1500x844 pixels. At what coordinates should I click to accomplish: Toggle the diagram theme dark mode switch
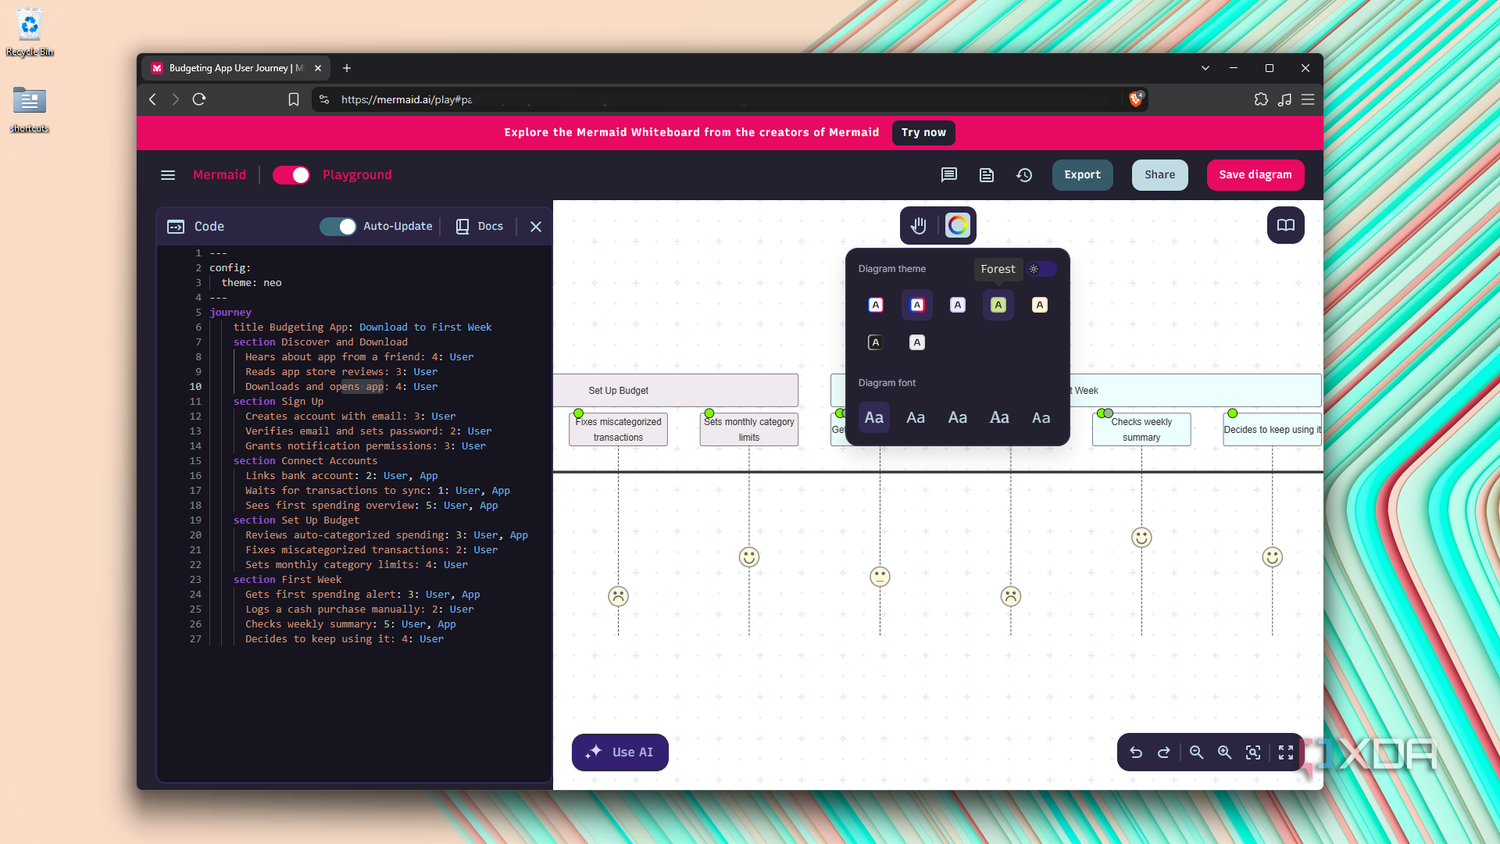pos(1041,269)
